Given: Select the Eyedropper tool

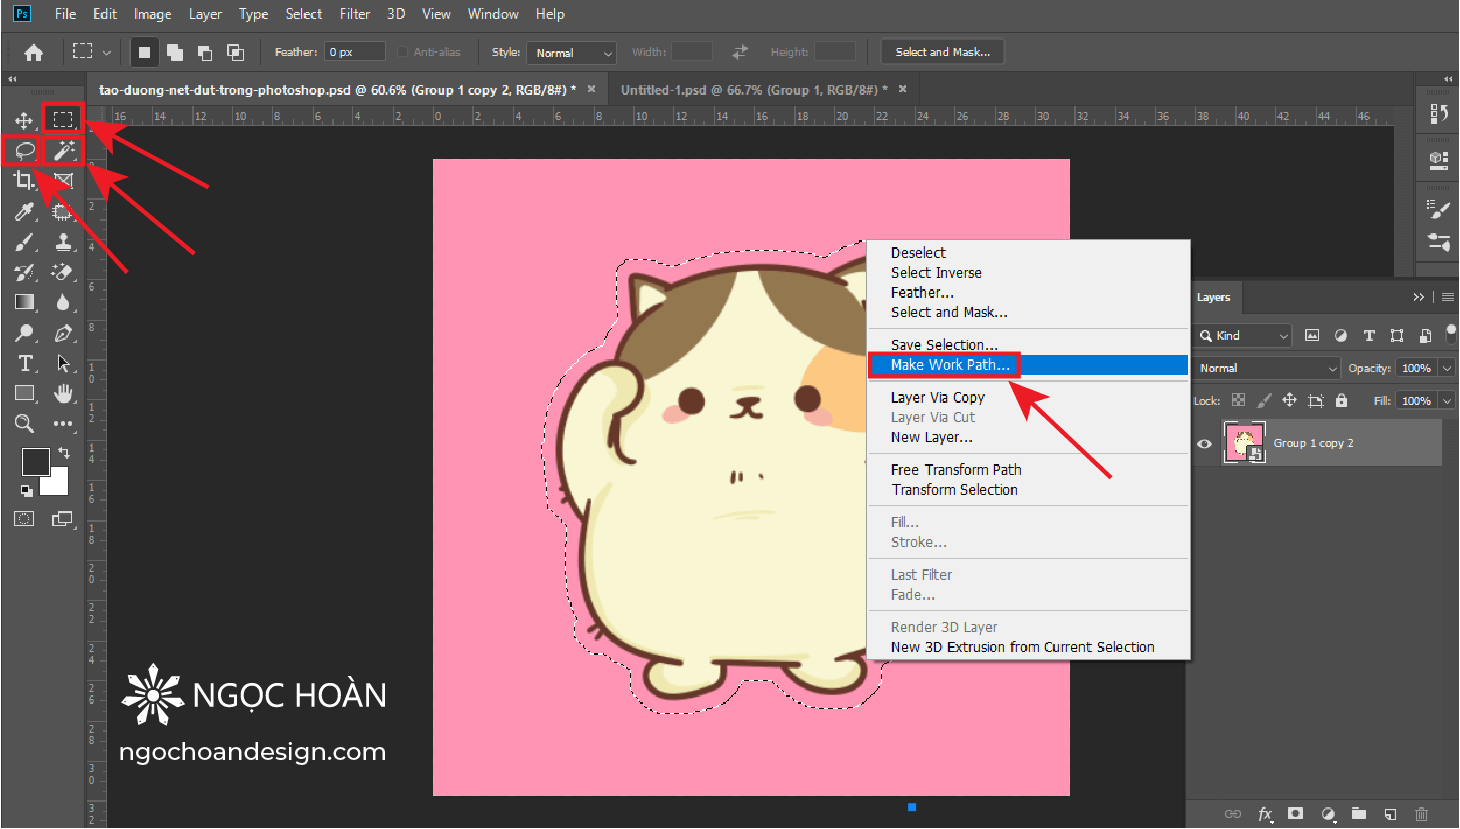Looking at the screenshot, I should pyautogui.click(x=23, y=211).
